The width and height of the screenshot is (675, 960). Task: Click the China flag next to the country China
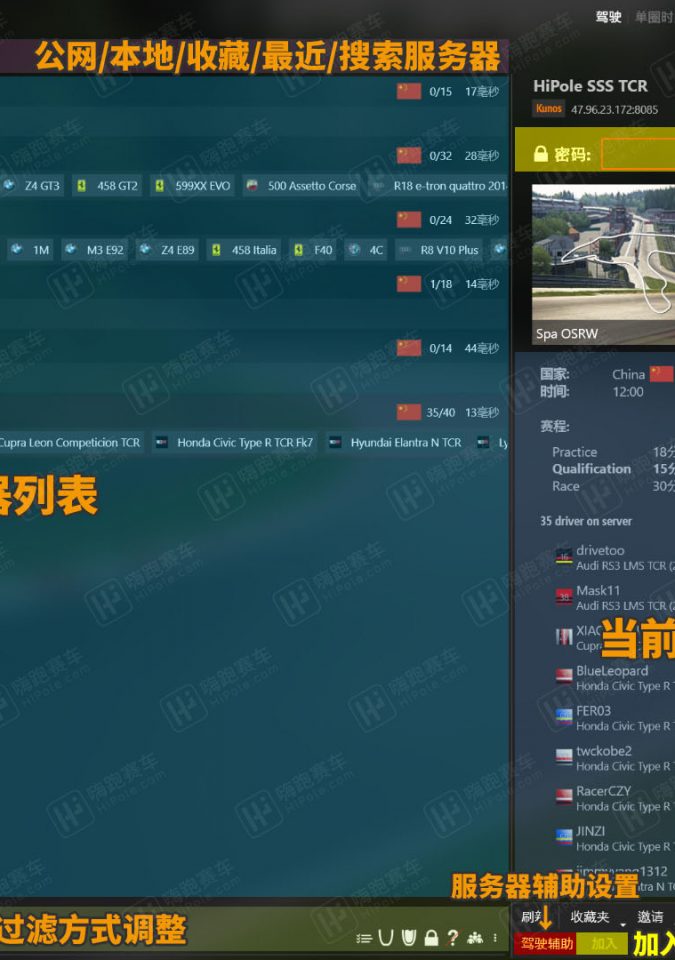[x=661, y=373]
